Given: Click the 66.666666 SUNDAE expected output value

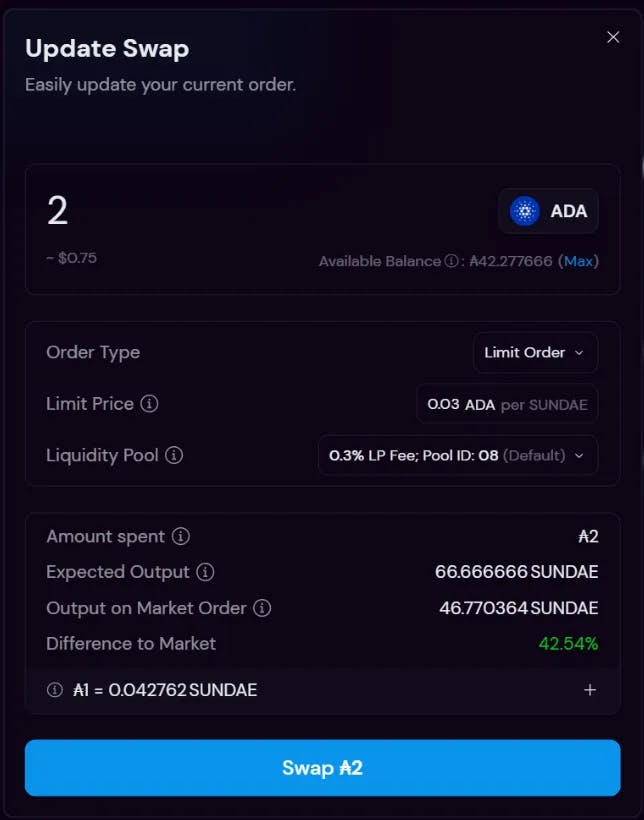Looking at the screenshot, I should [516, 572].
